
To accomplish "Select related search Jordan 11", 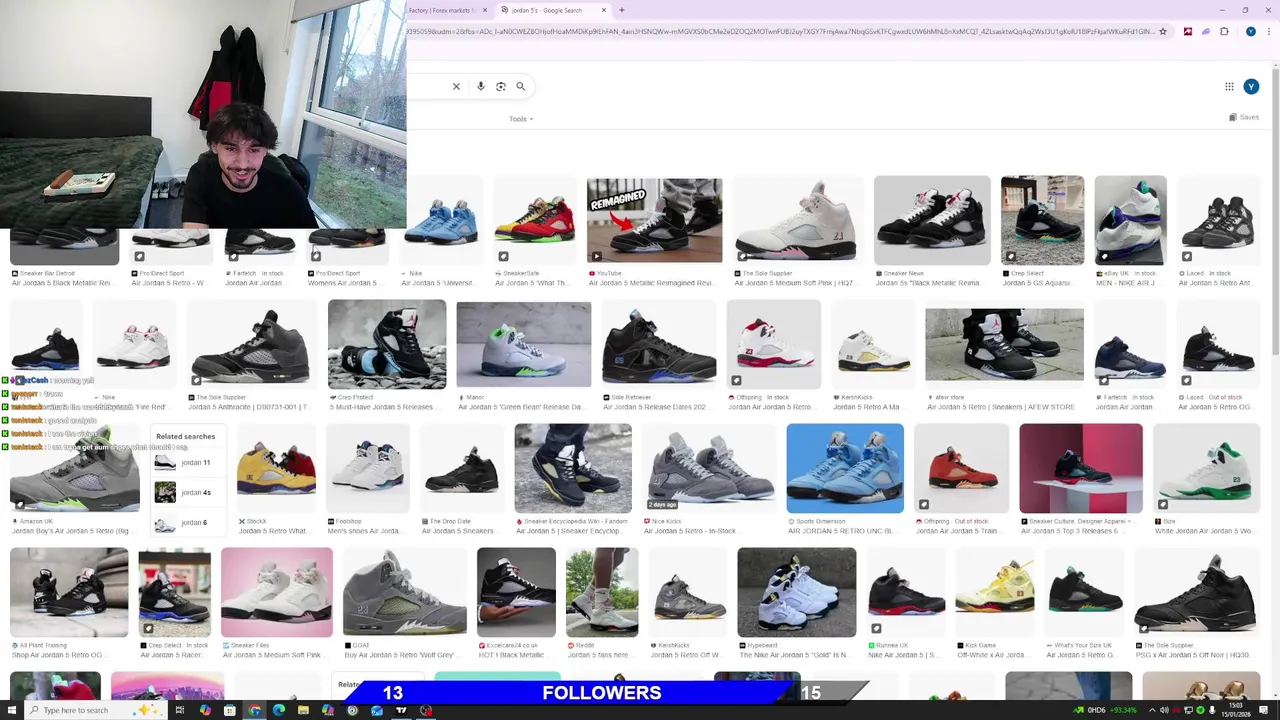I will 186,462.
